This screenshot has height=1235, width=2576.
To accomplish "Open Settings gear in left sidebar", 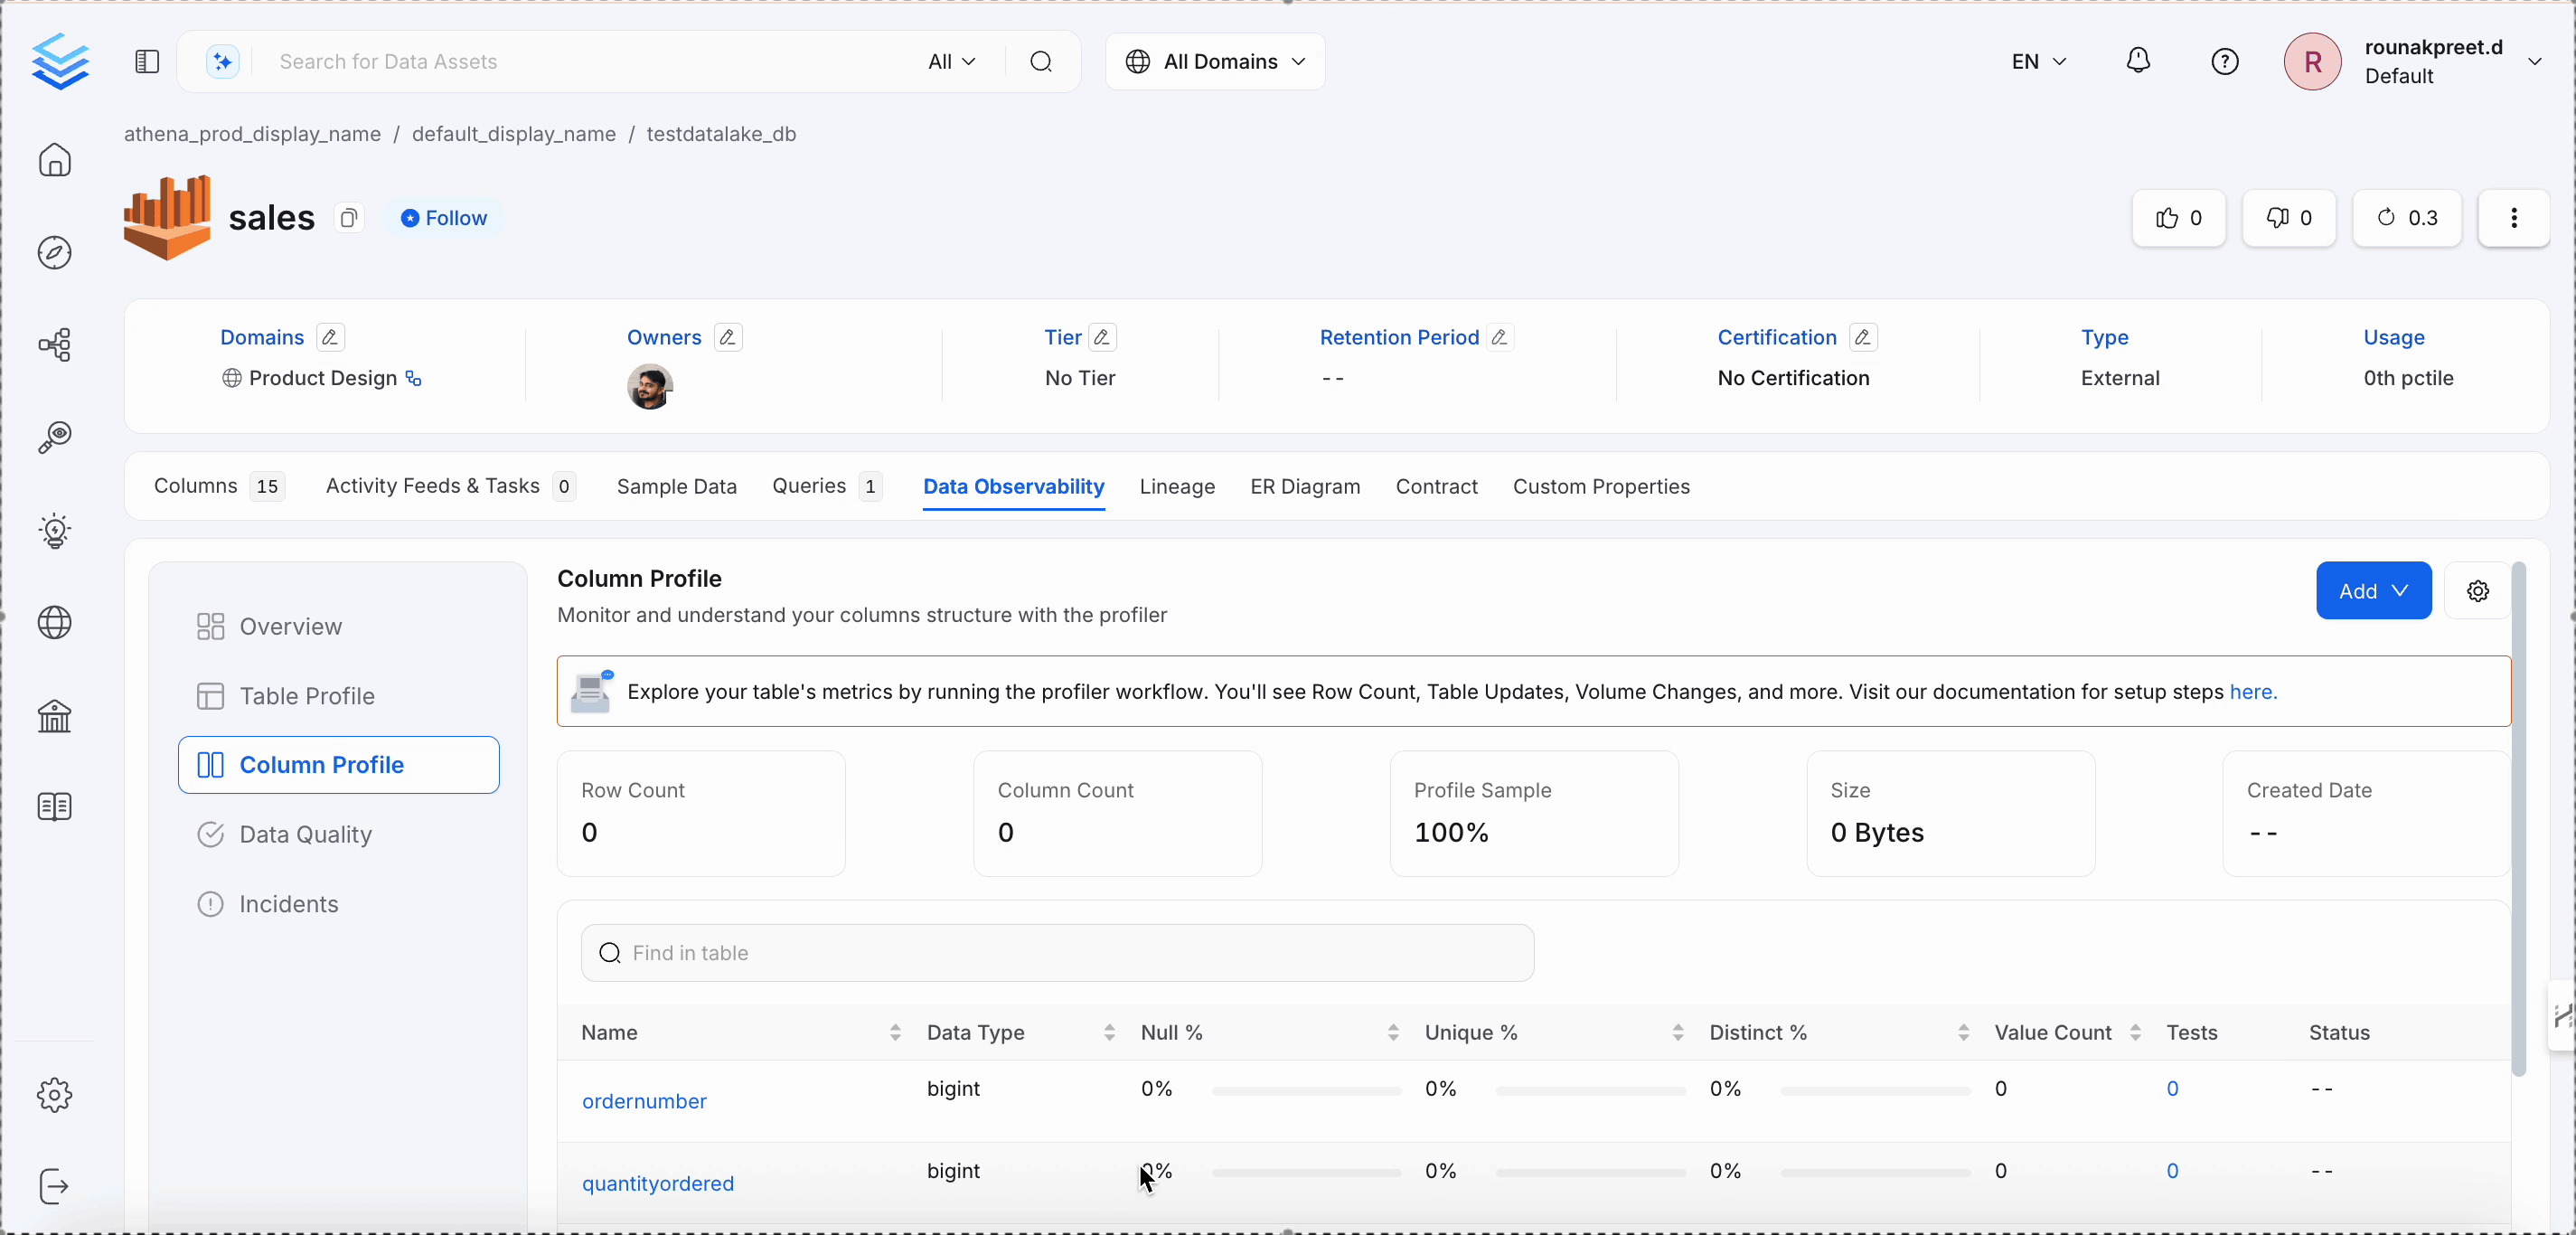I will (x=55, y=1095).
